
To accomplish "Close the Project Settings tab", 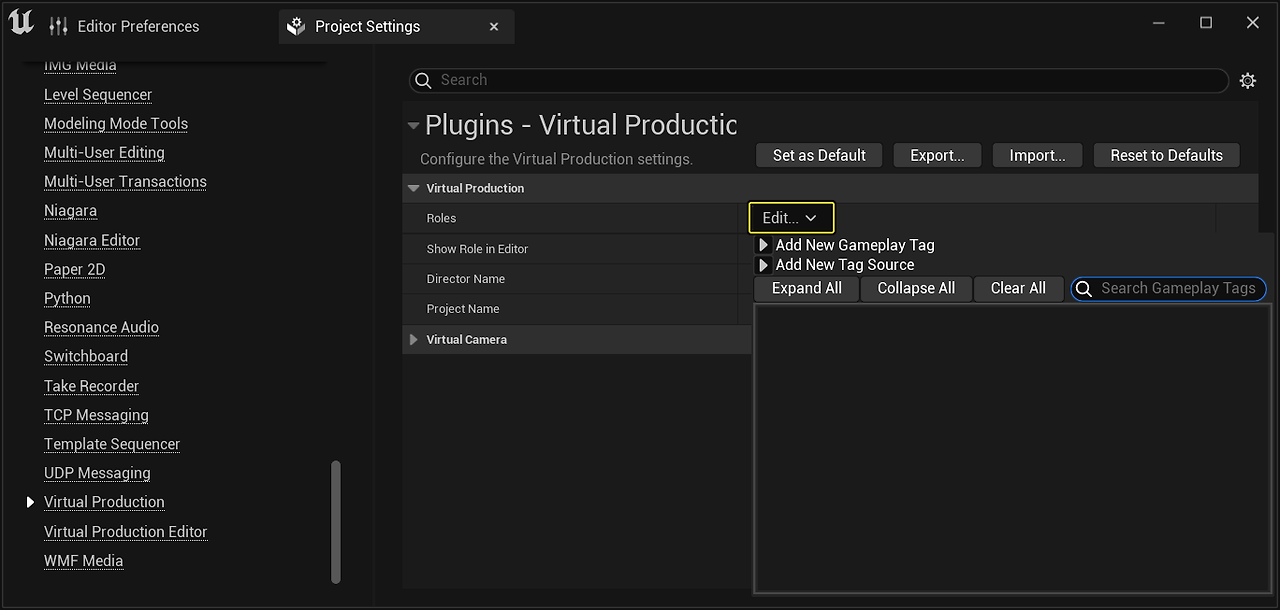I will [x=494, y=27].
